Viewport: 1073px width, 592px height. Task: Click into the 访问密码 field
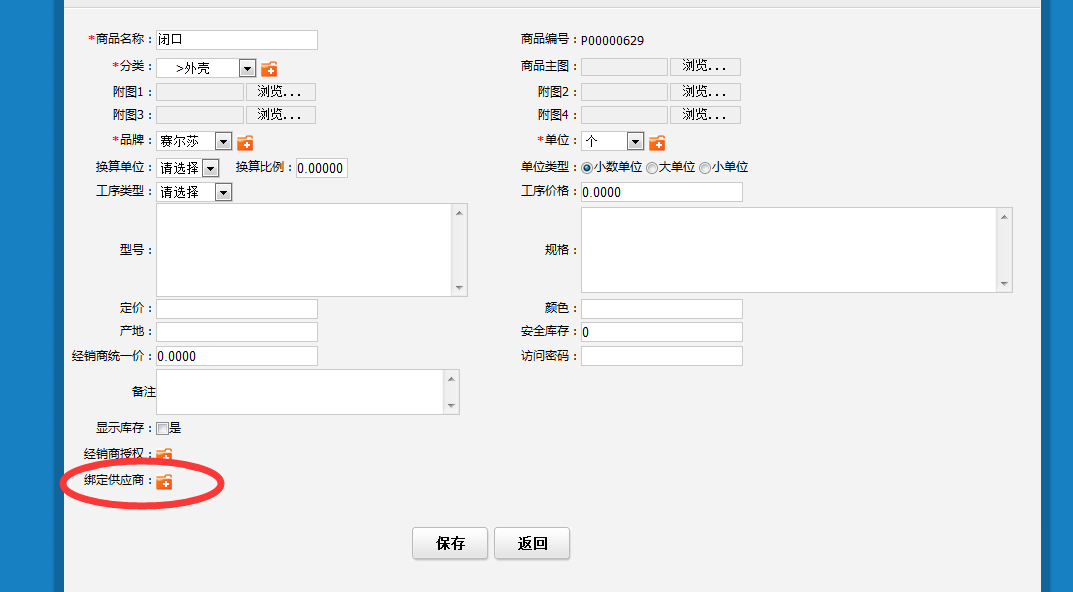click(661, 356)
